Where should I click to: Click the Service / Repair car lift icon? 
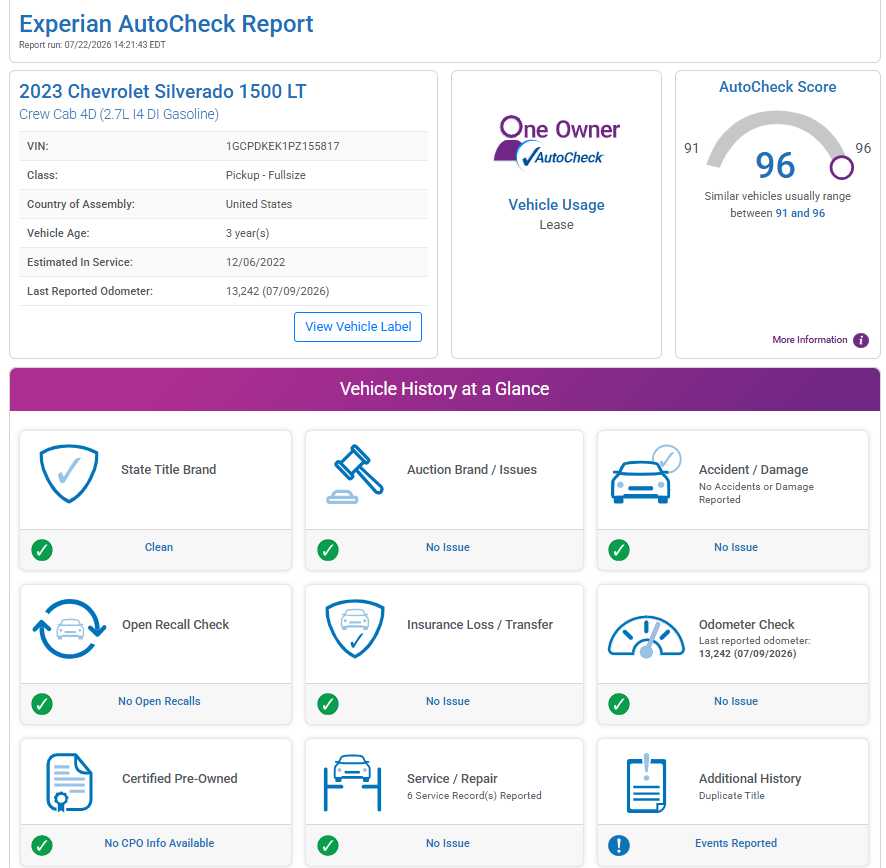[x=353, y=783]
